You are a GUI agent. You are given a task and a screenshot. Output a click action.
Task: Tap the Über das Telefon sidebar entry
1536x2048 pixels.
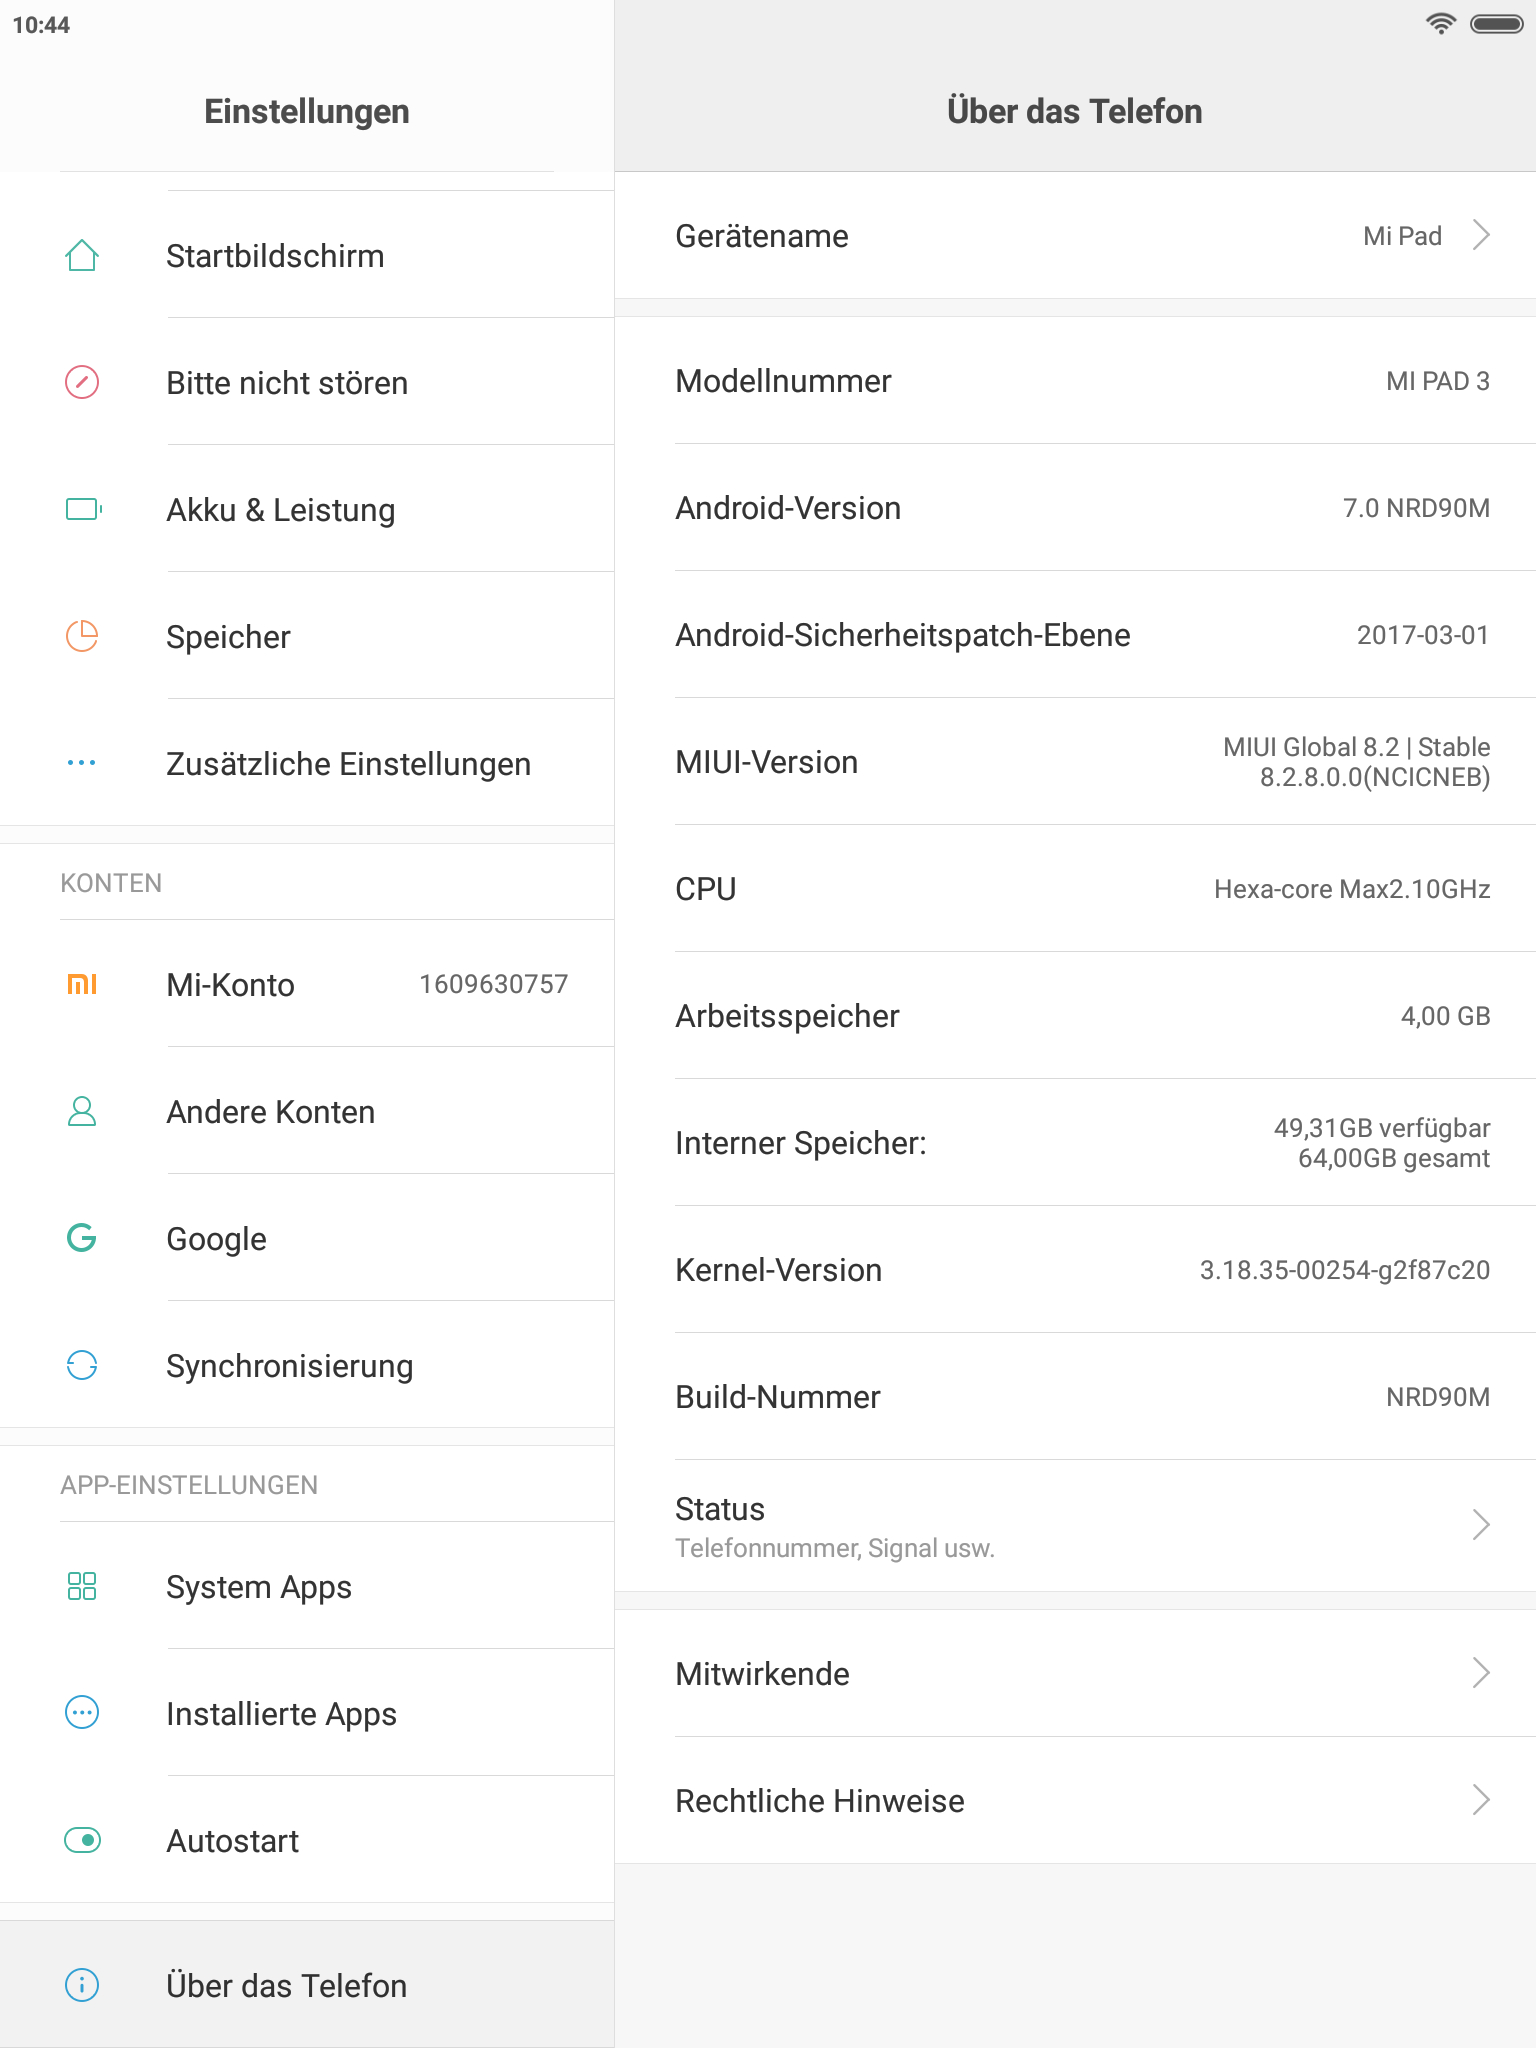click(287, 1986)
